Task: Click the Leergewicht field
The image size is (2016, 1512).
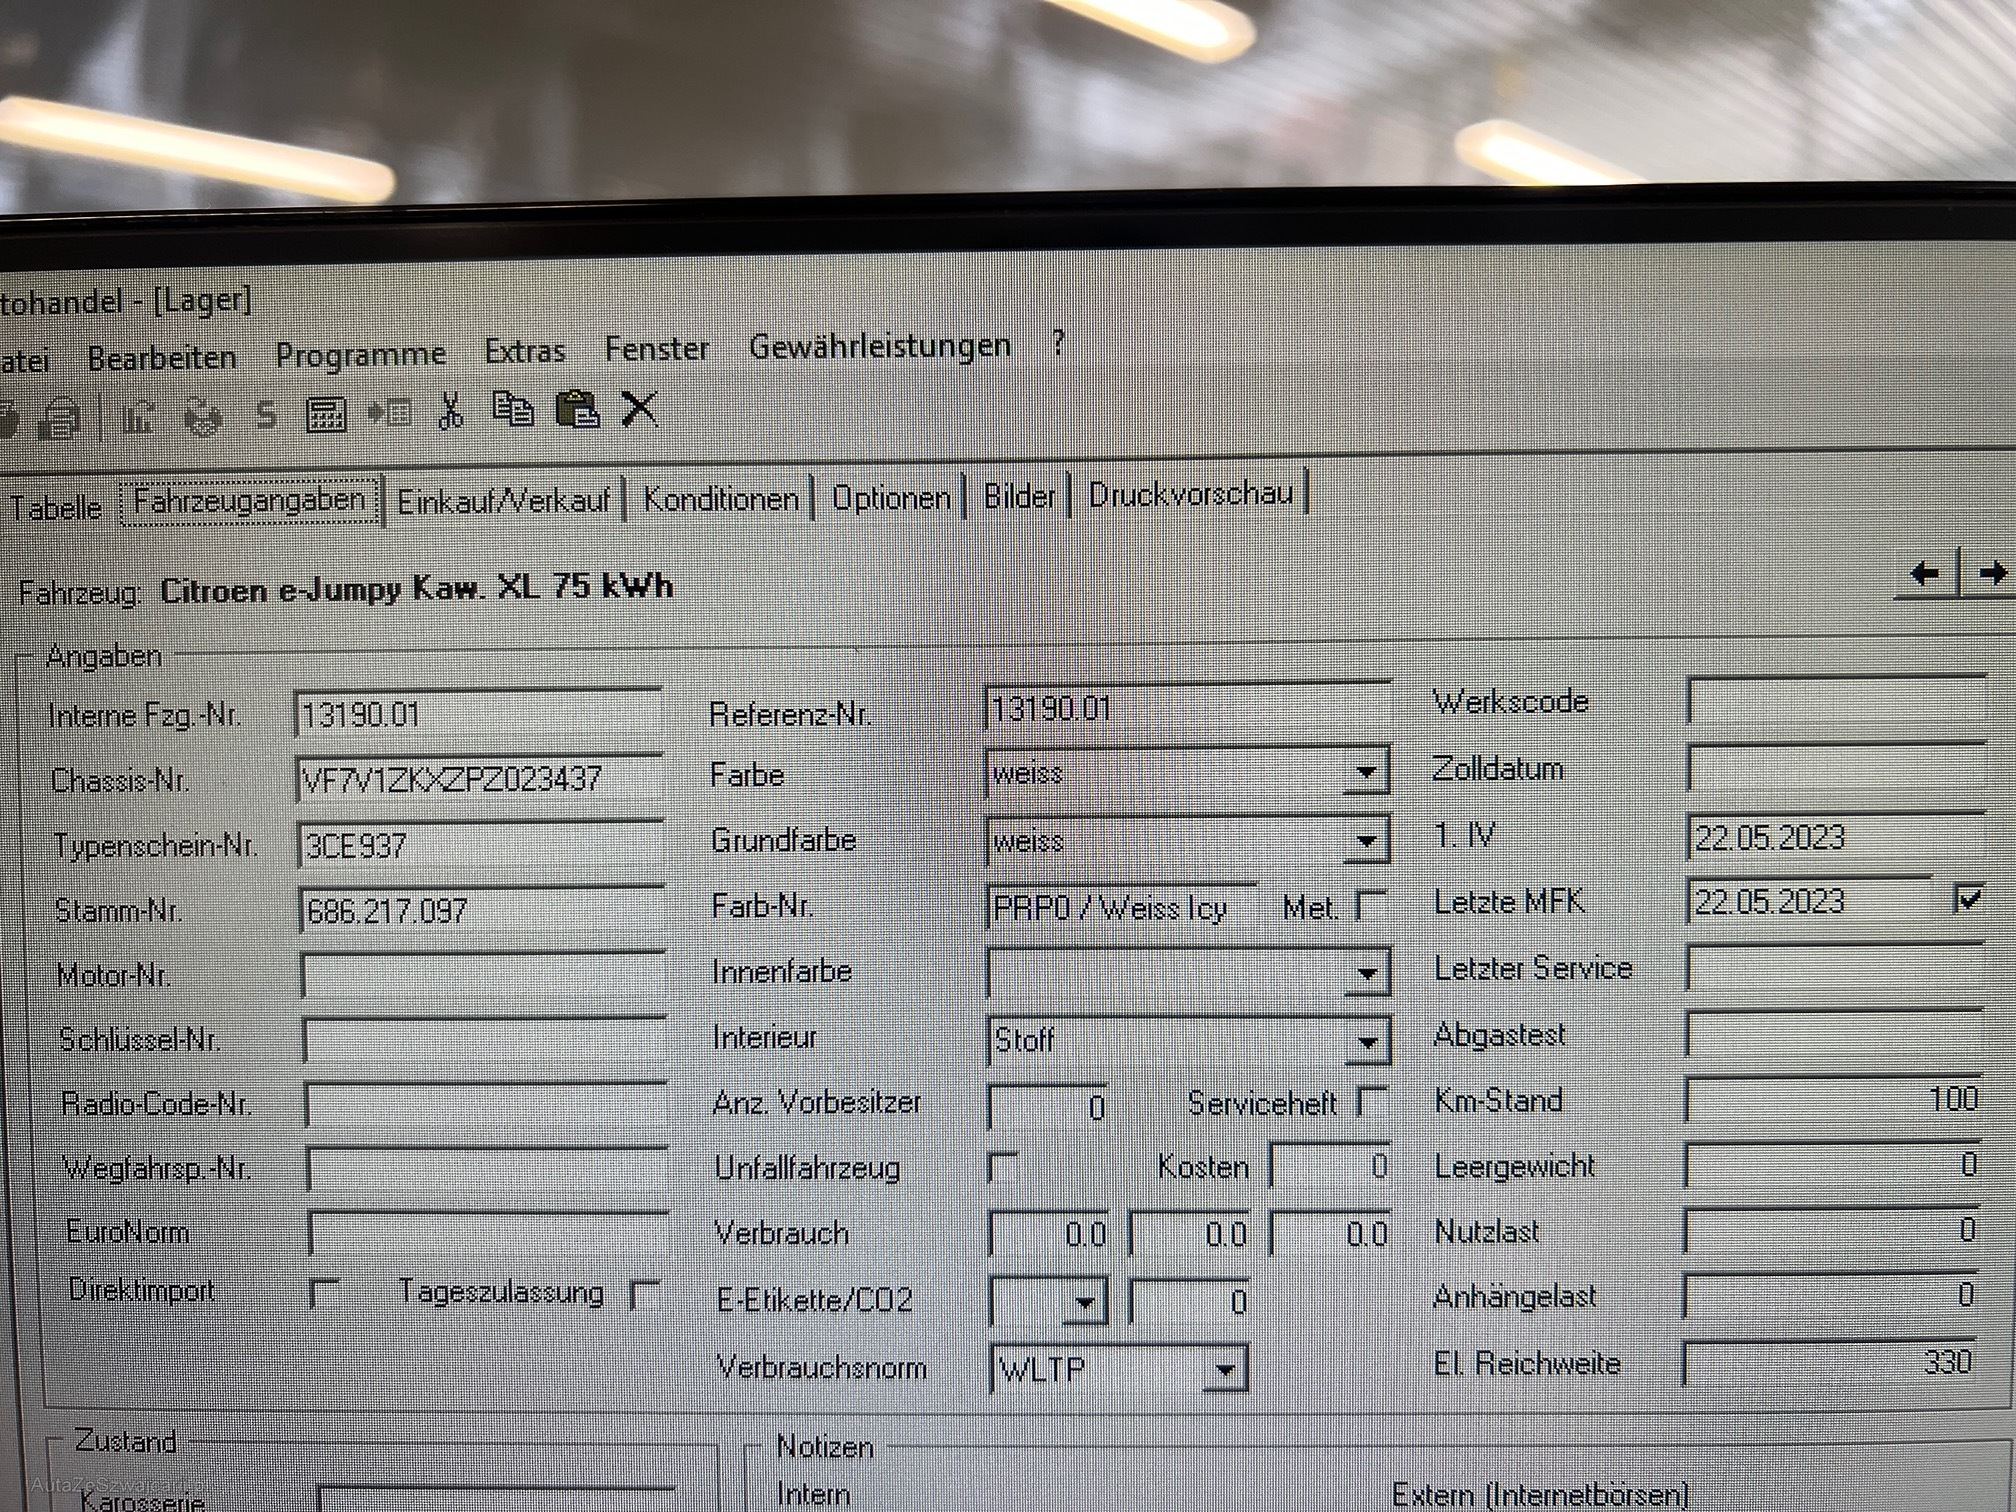Action: pos(1834,1165)
